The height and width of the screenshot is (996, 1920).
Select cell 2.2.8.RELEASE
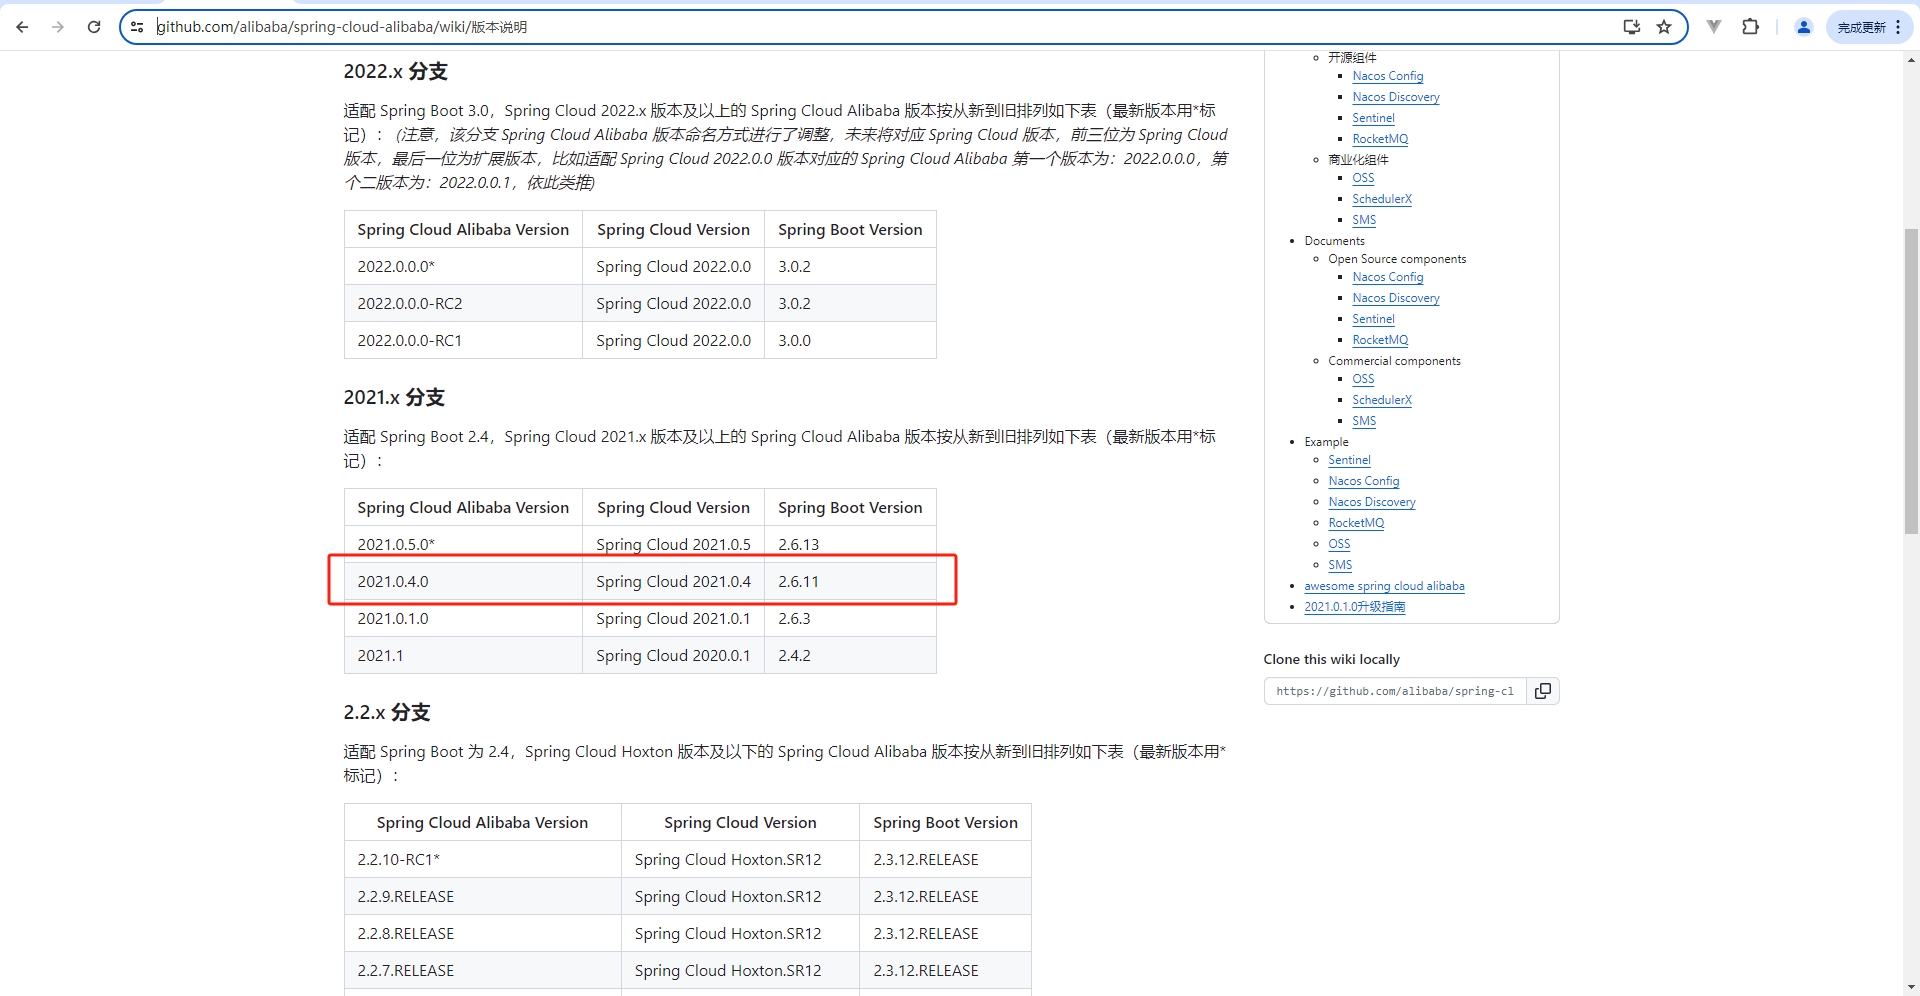pos(483,934)
